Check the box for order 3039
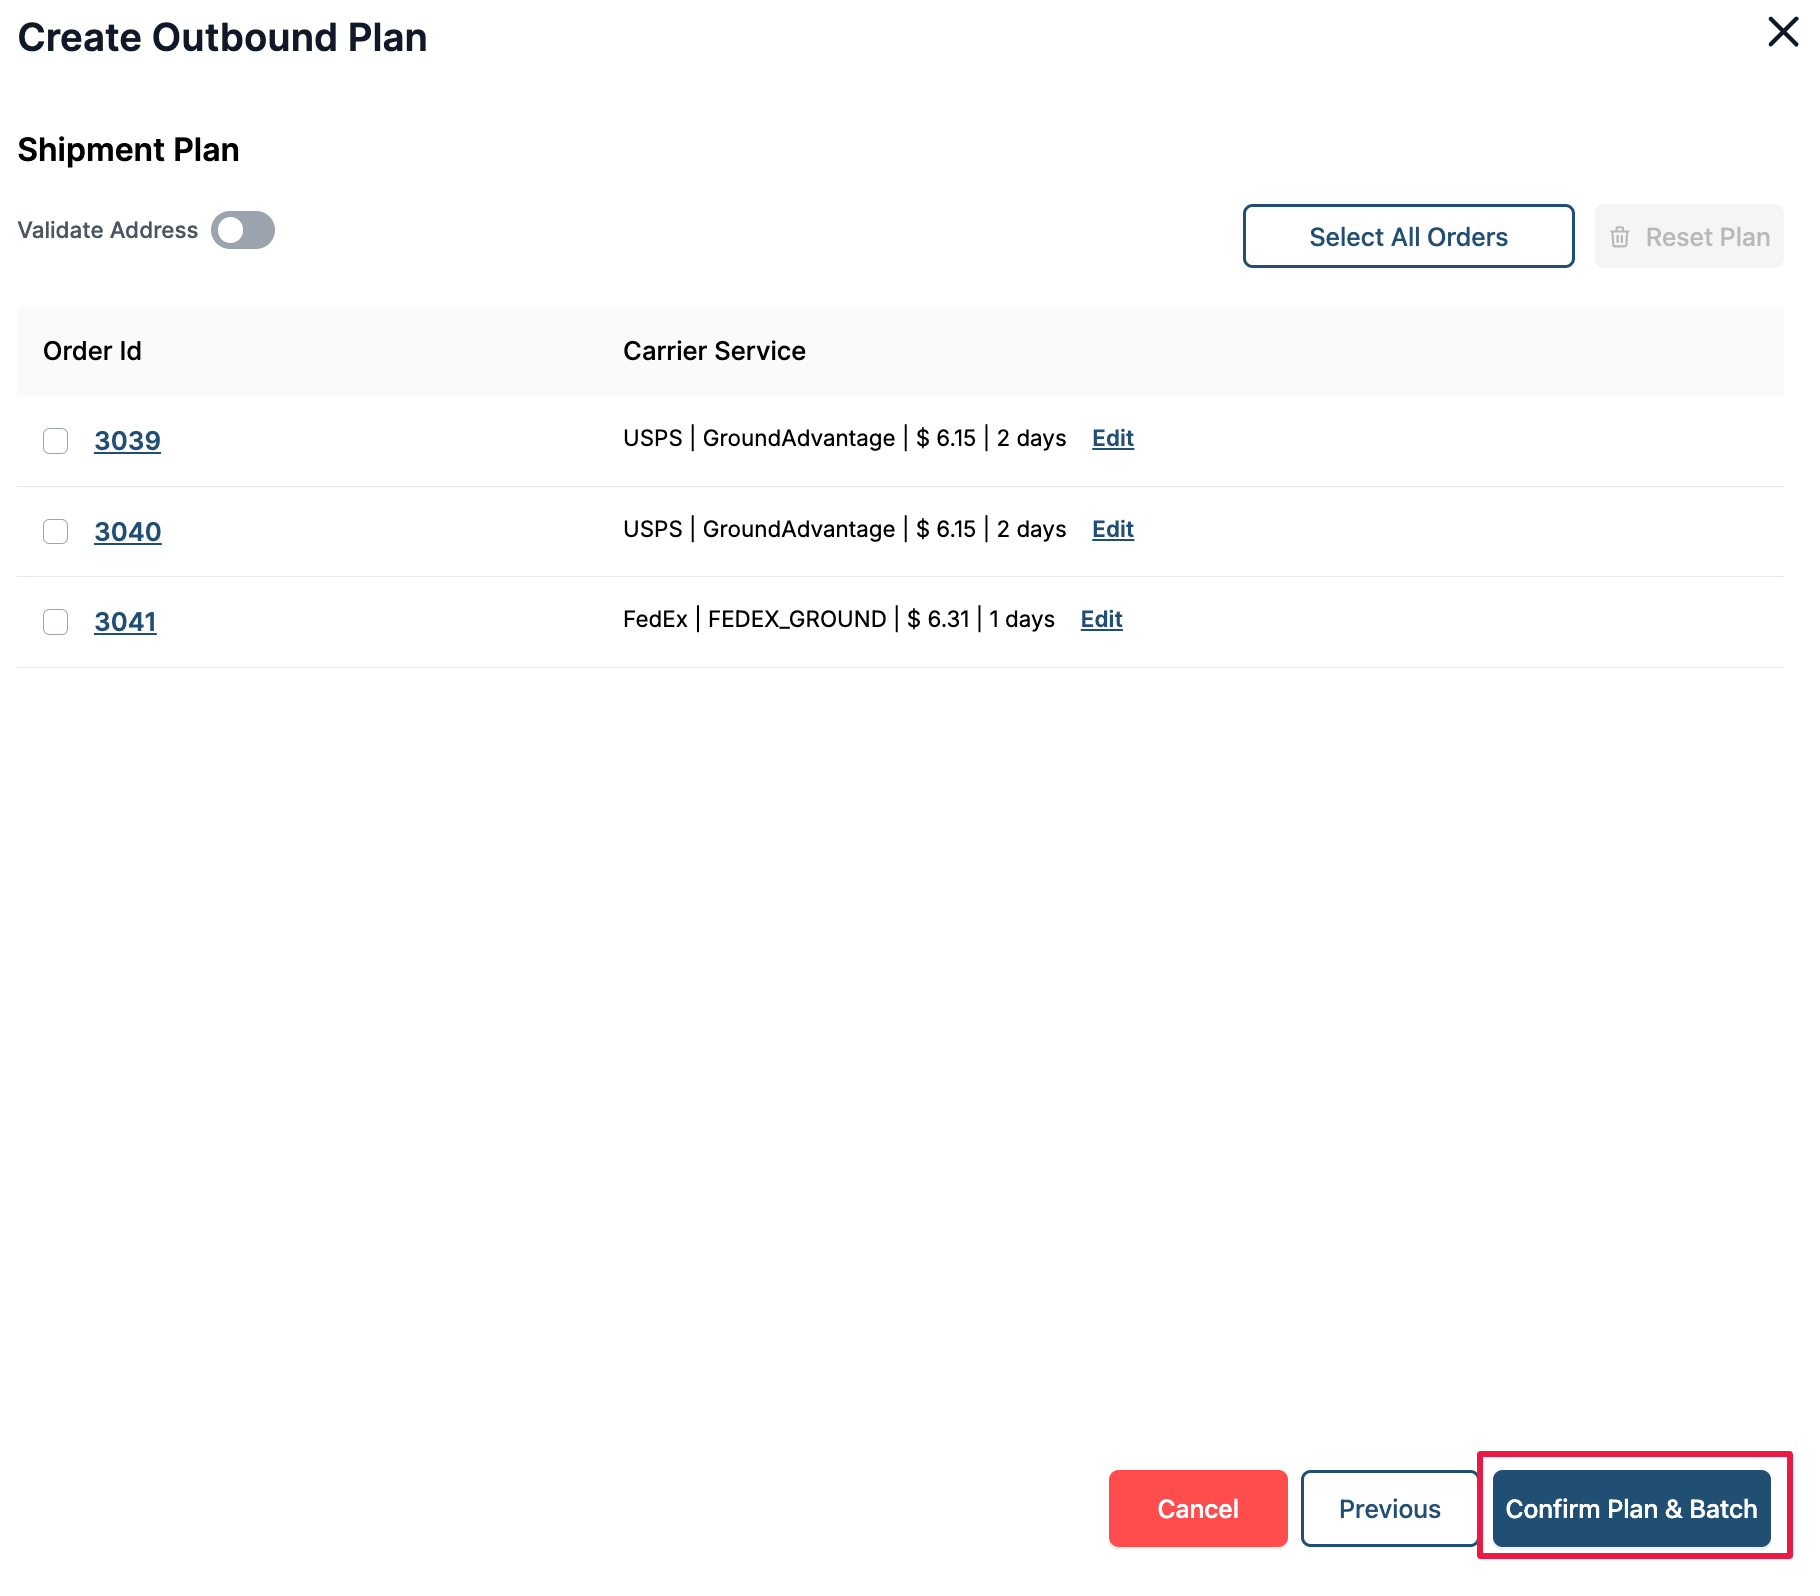 point(56,441)
